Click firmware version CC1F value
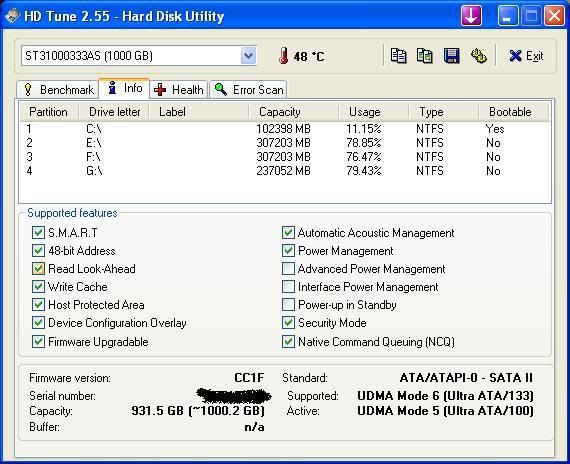 tap(249, 377)
